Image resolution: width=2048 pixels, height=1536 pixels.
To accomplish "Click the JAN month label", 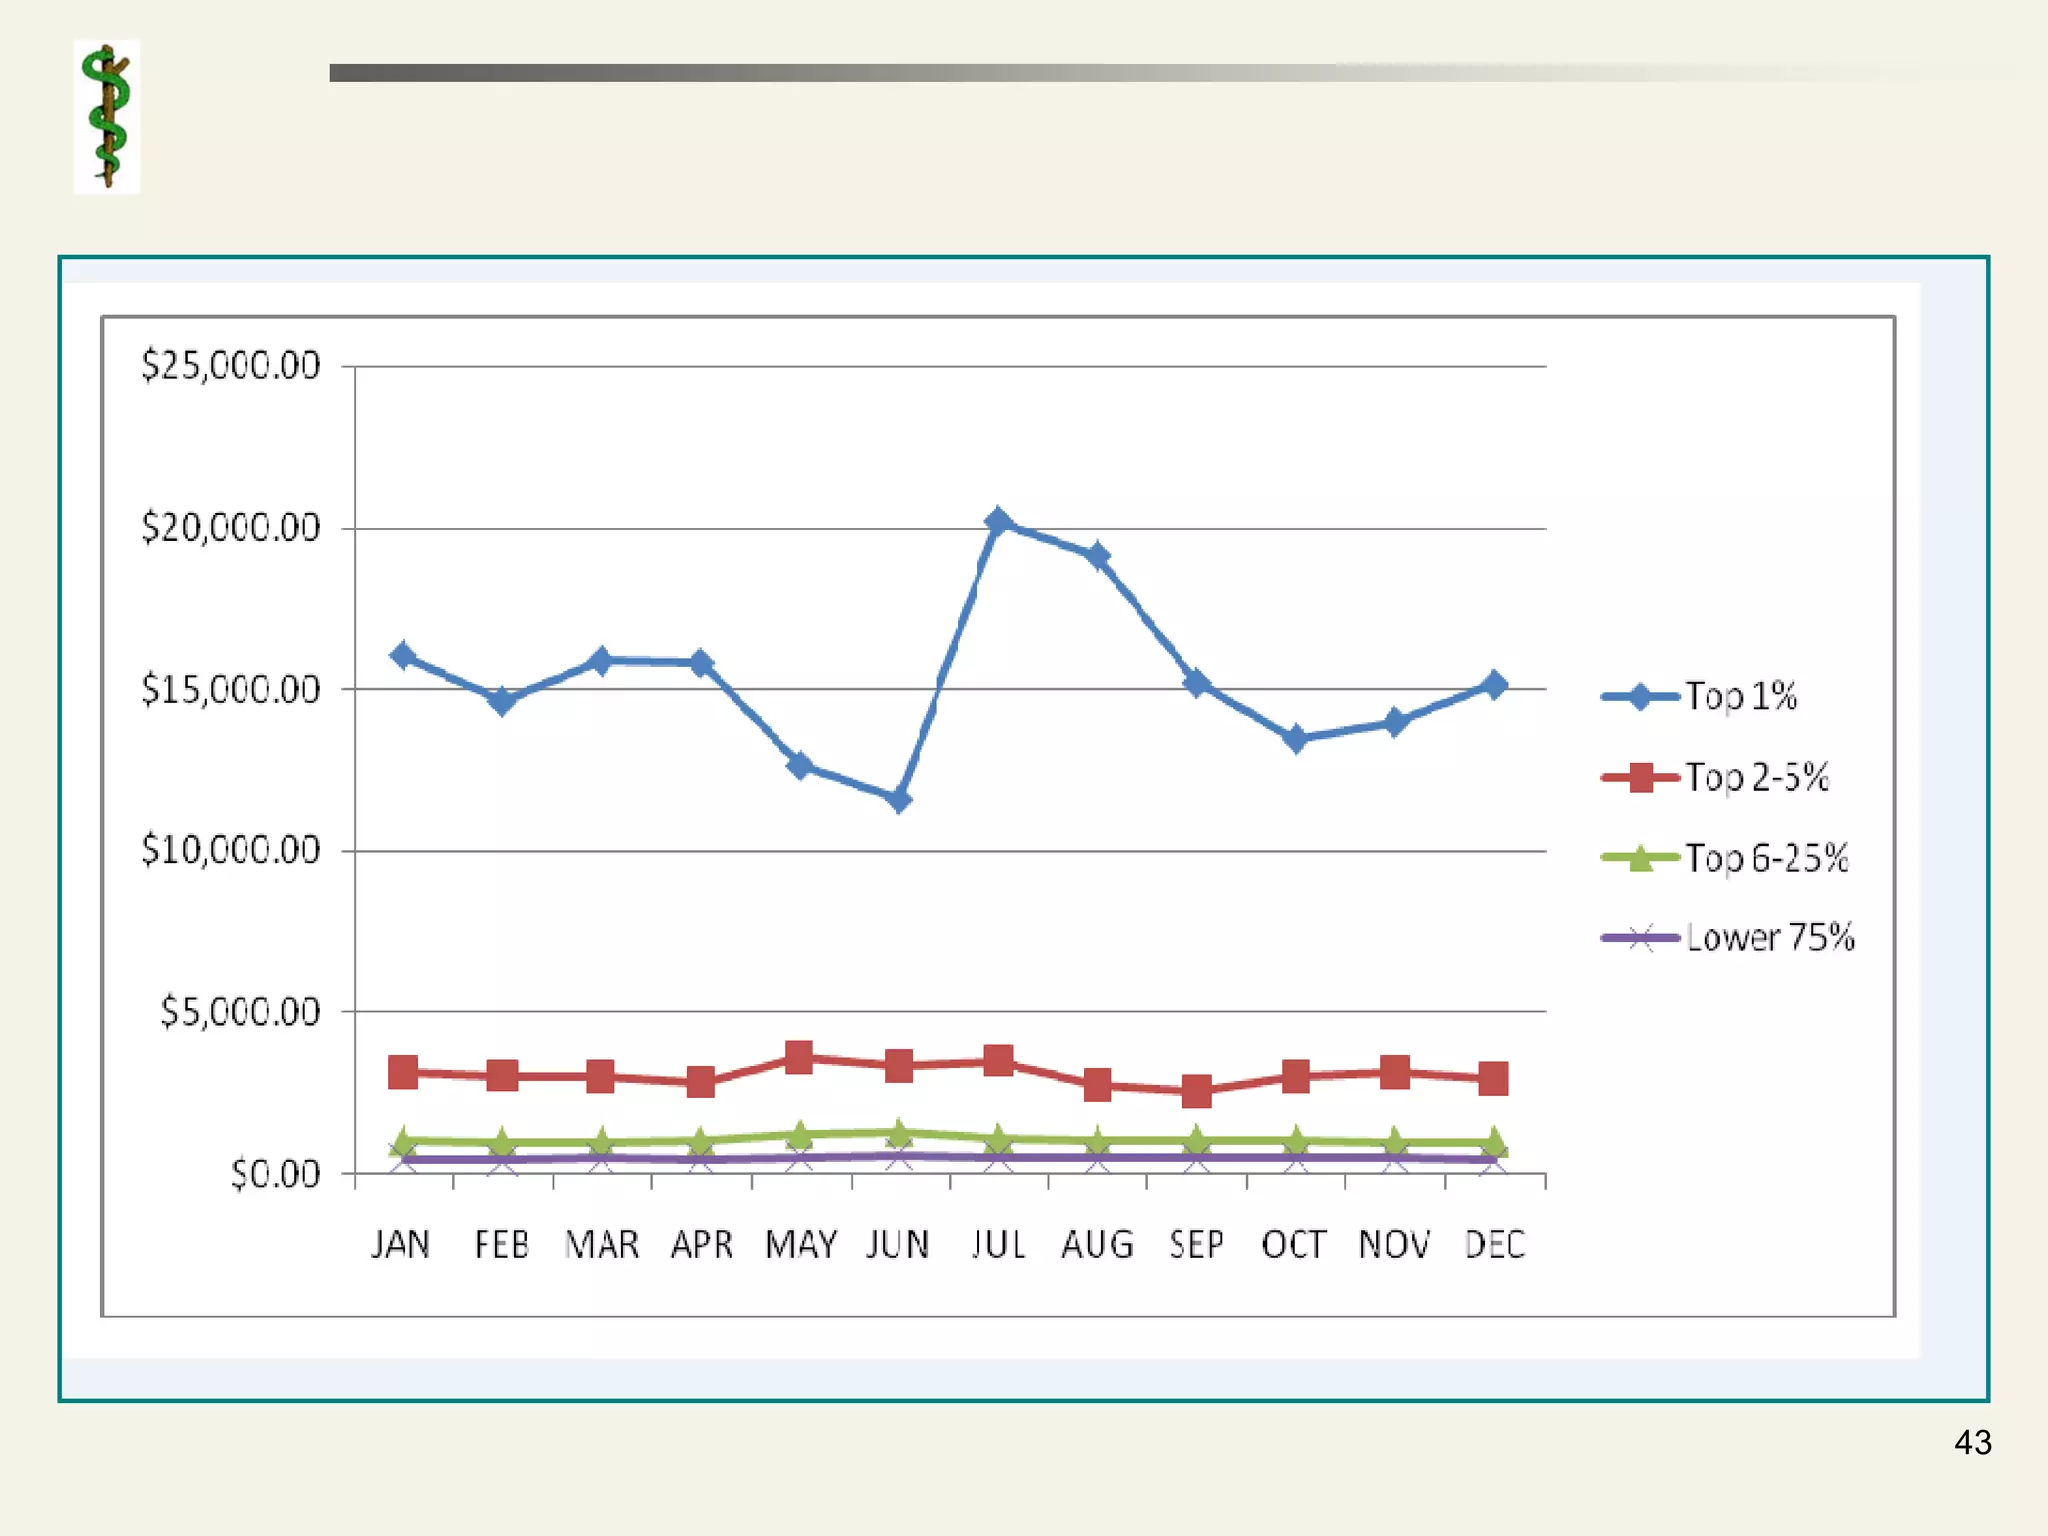I will point(401,1245).
